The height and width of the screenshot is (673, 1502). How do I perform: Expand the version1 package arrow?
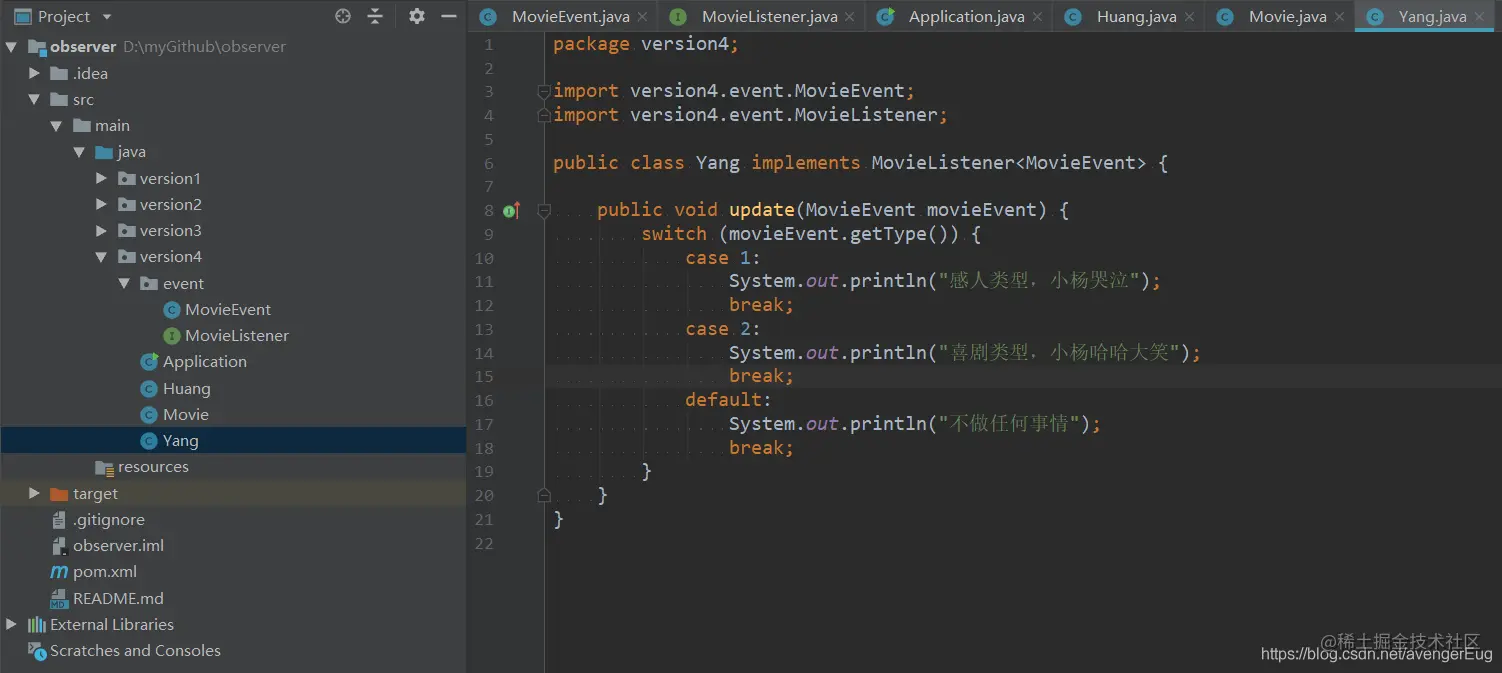[x=101, y=178]
